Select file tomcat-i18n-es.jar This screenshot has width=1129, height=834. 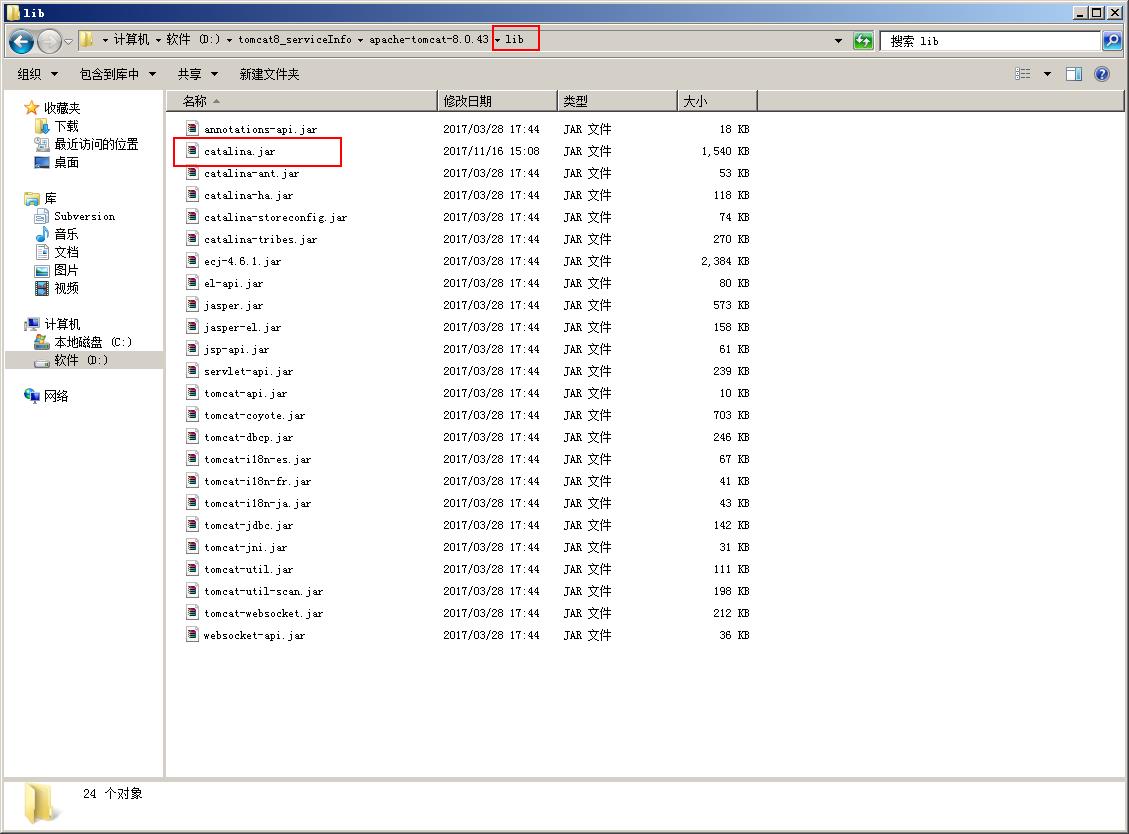[x=258, y=459]
